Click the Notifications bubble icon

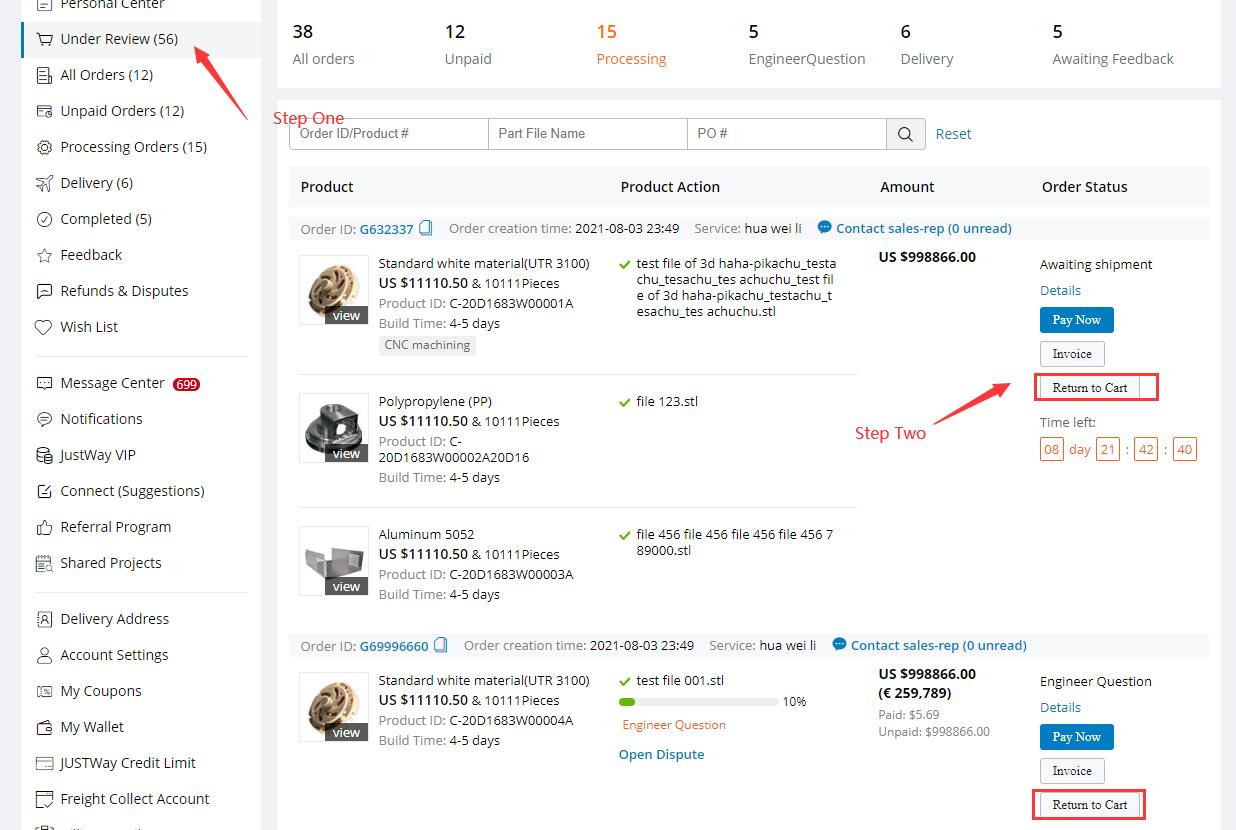tap(44, 419)
